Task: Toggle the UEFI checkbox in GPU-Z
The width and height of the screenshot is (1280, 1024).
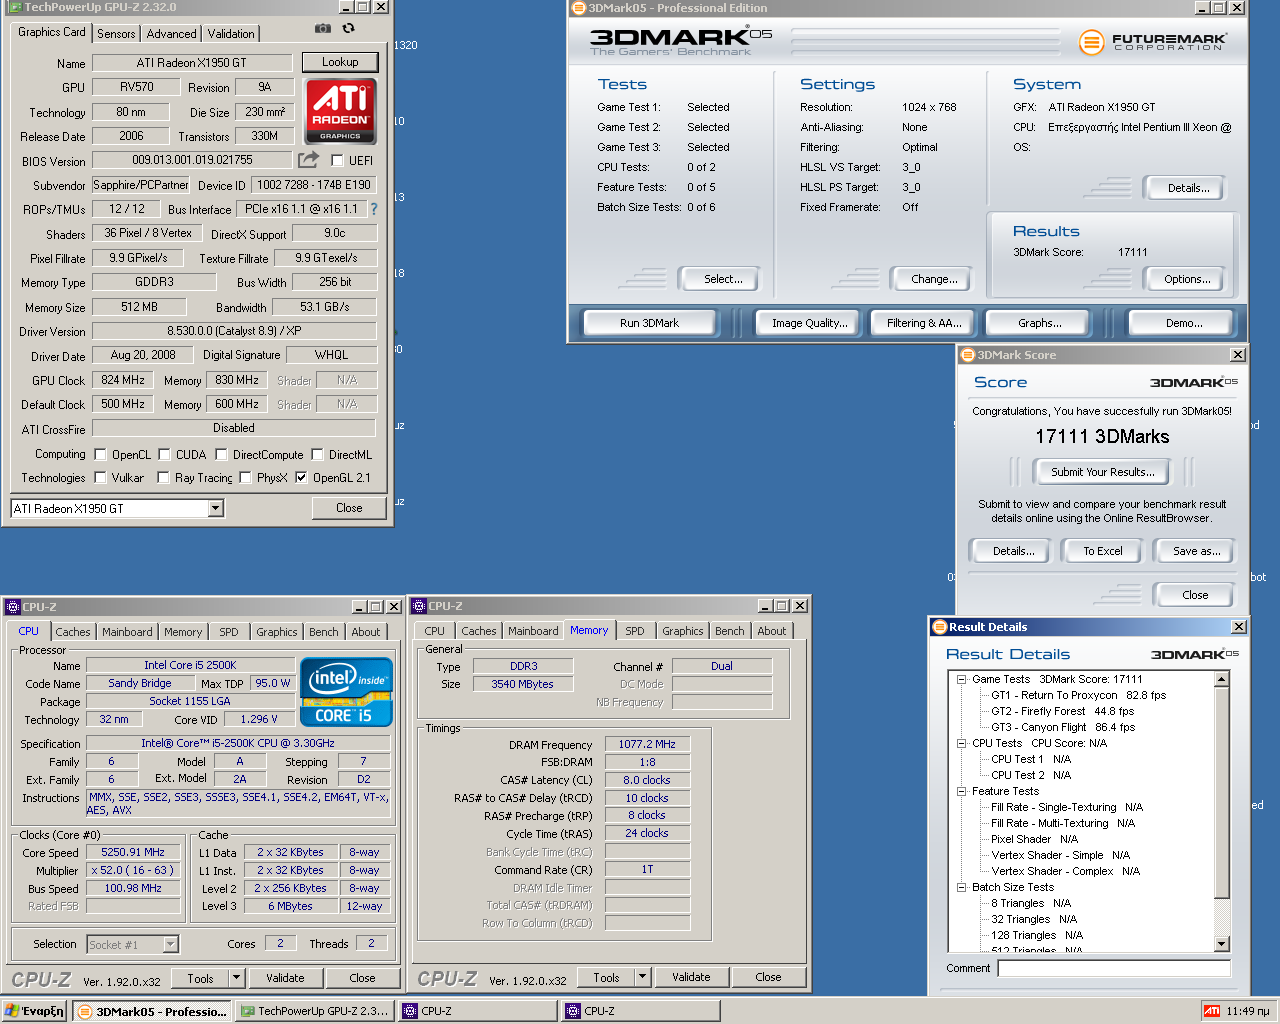Action: pos(337,160)
